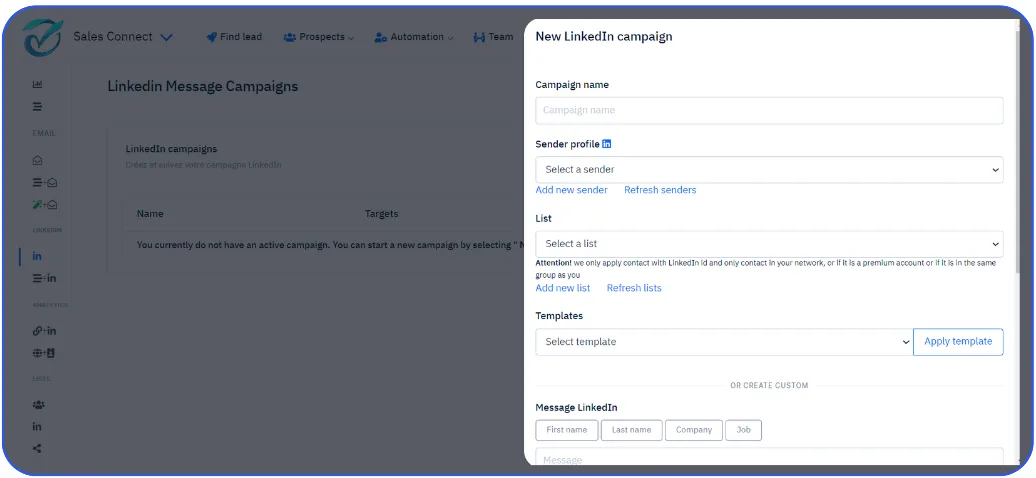
Task: Expand the Prospects menu
Action: coord(318,37)
